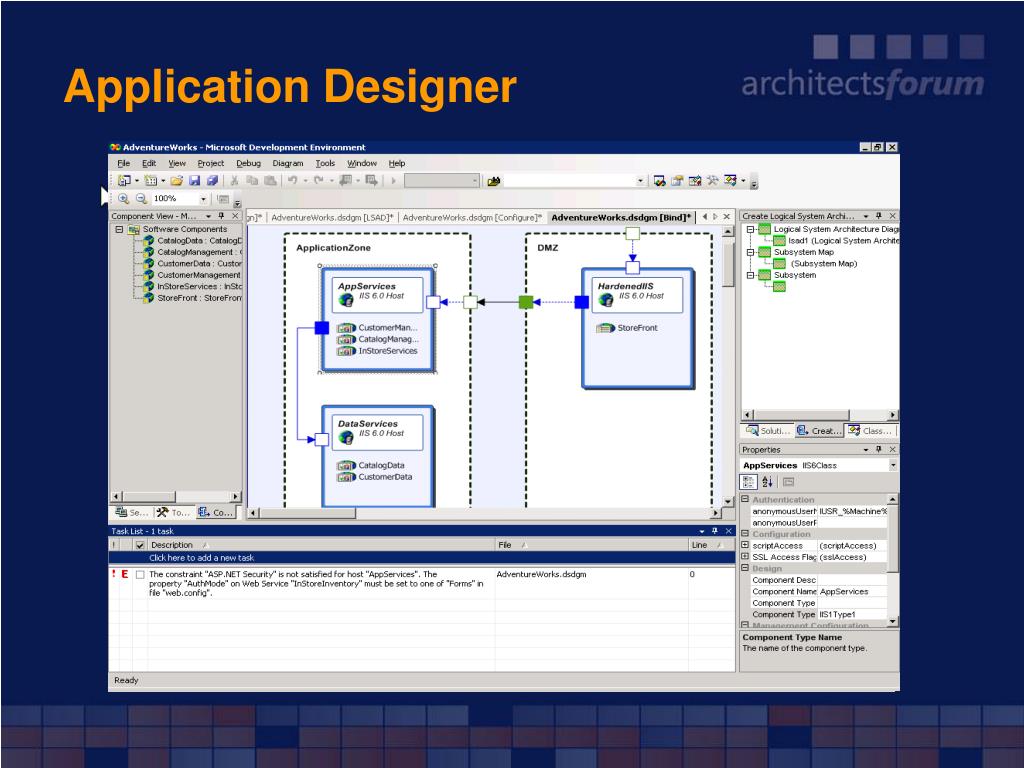
Task: Select the InStoreServices component in tree
Action: [199, 286]
